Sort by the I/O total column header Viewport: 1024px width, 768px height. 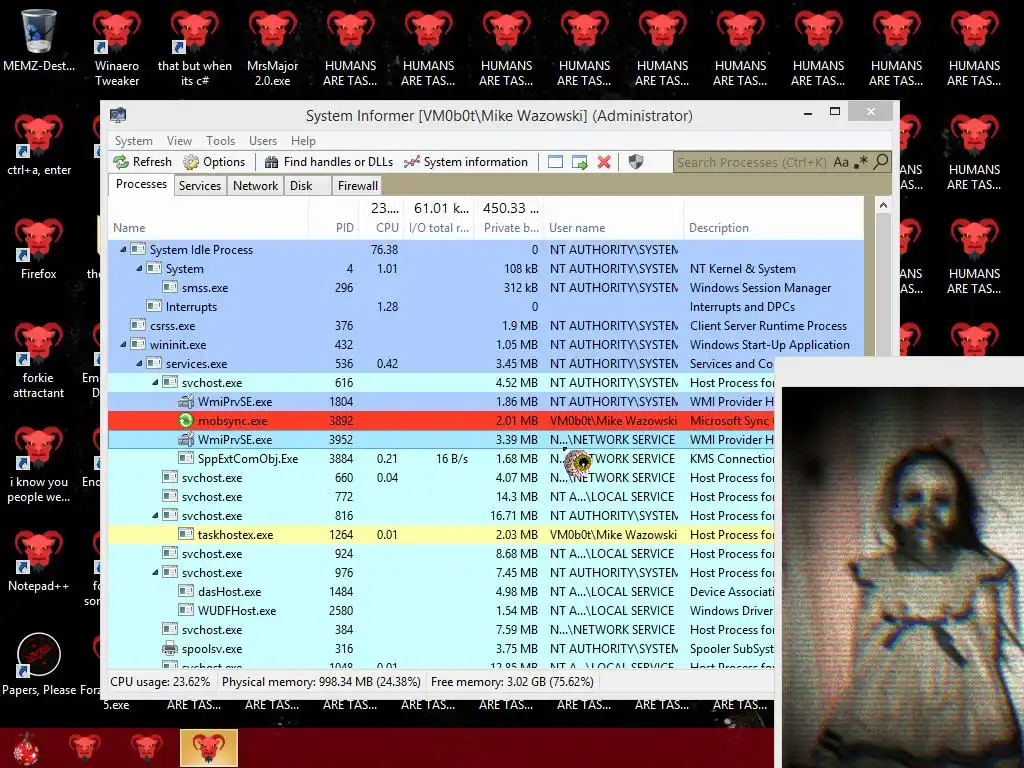[x=438, y=228]
